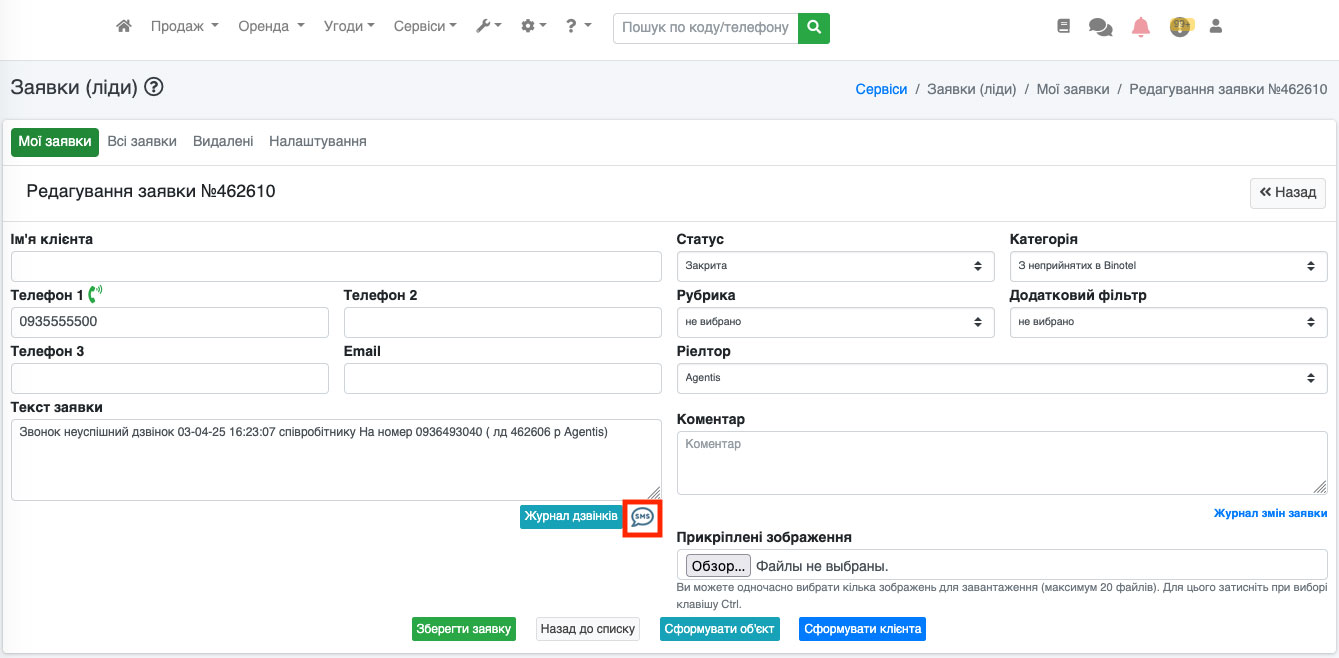Open the wrench tools menu
The image size is (1339, 658).
click(488, 27)
